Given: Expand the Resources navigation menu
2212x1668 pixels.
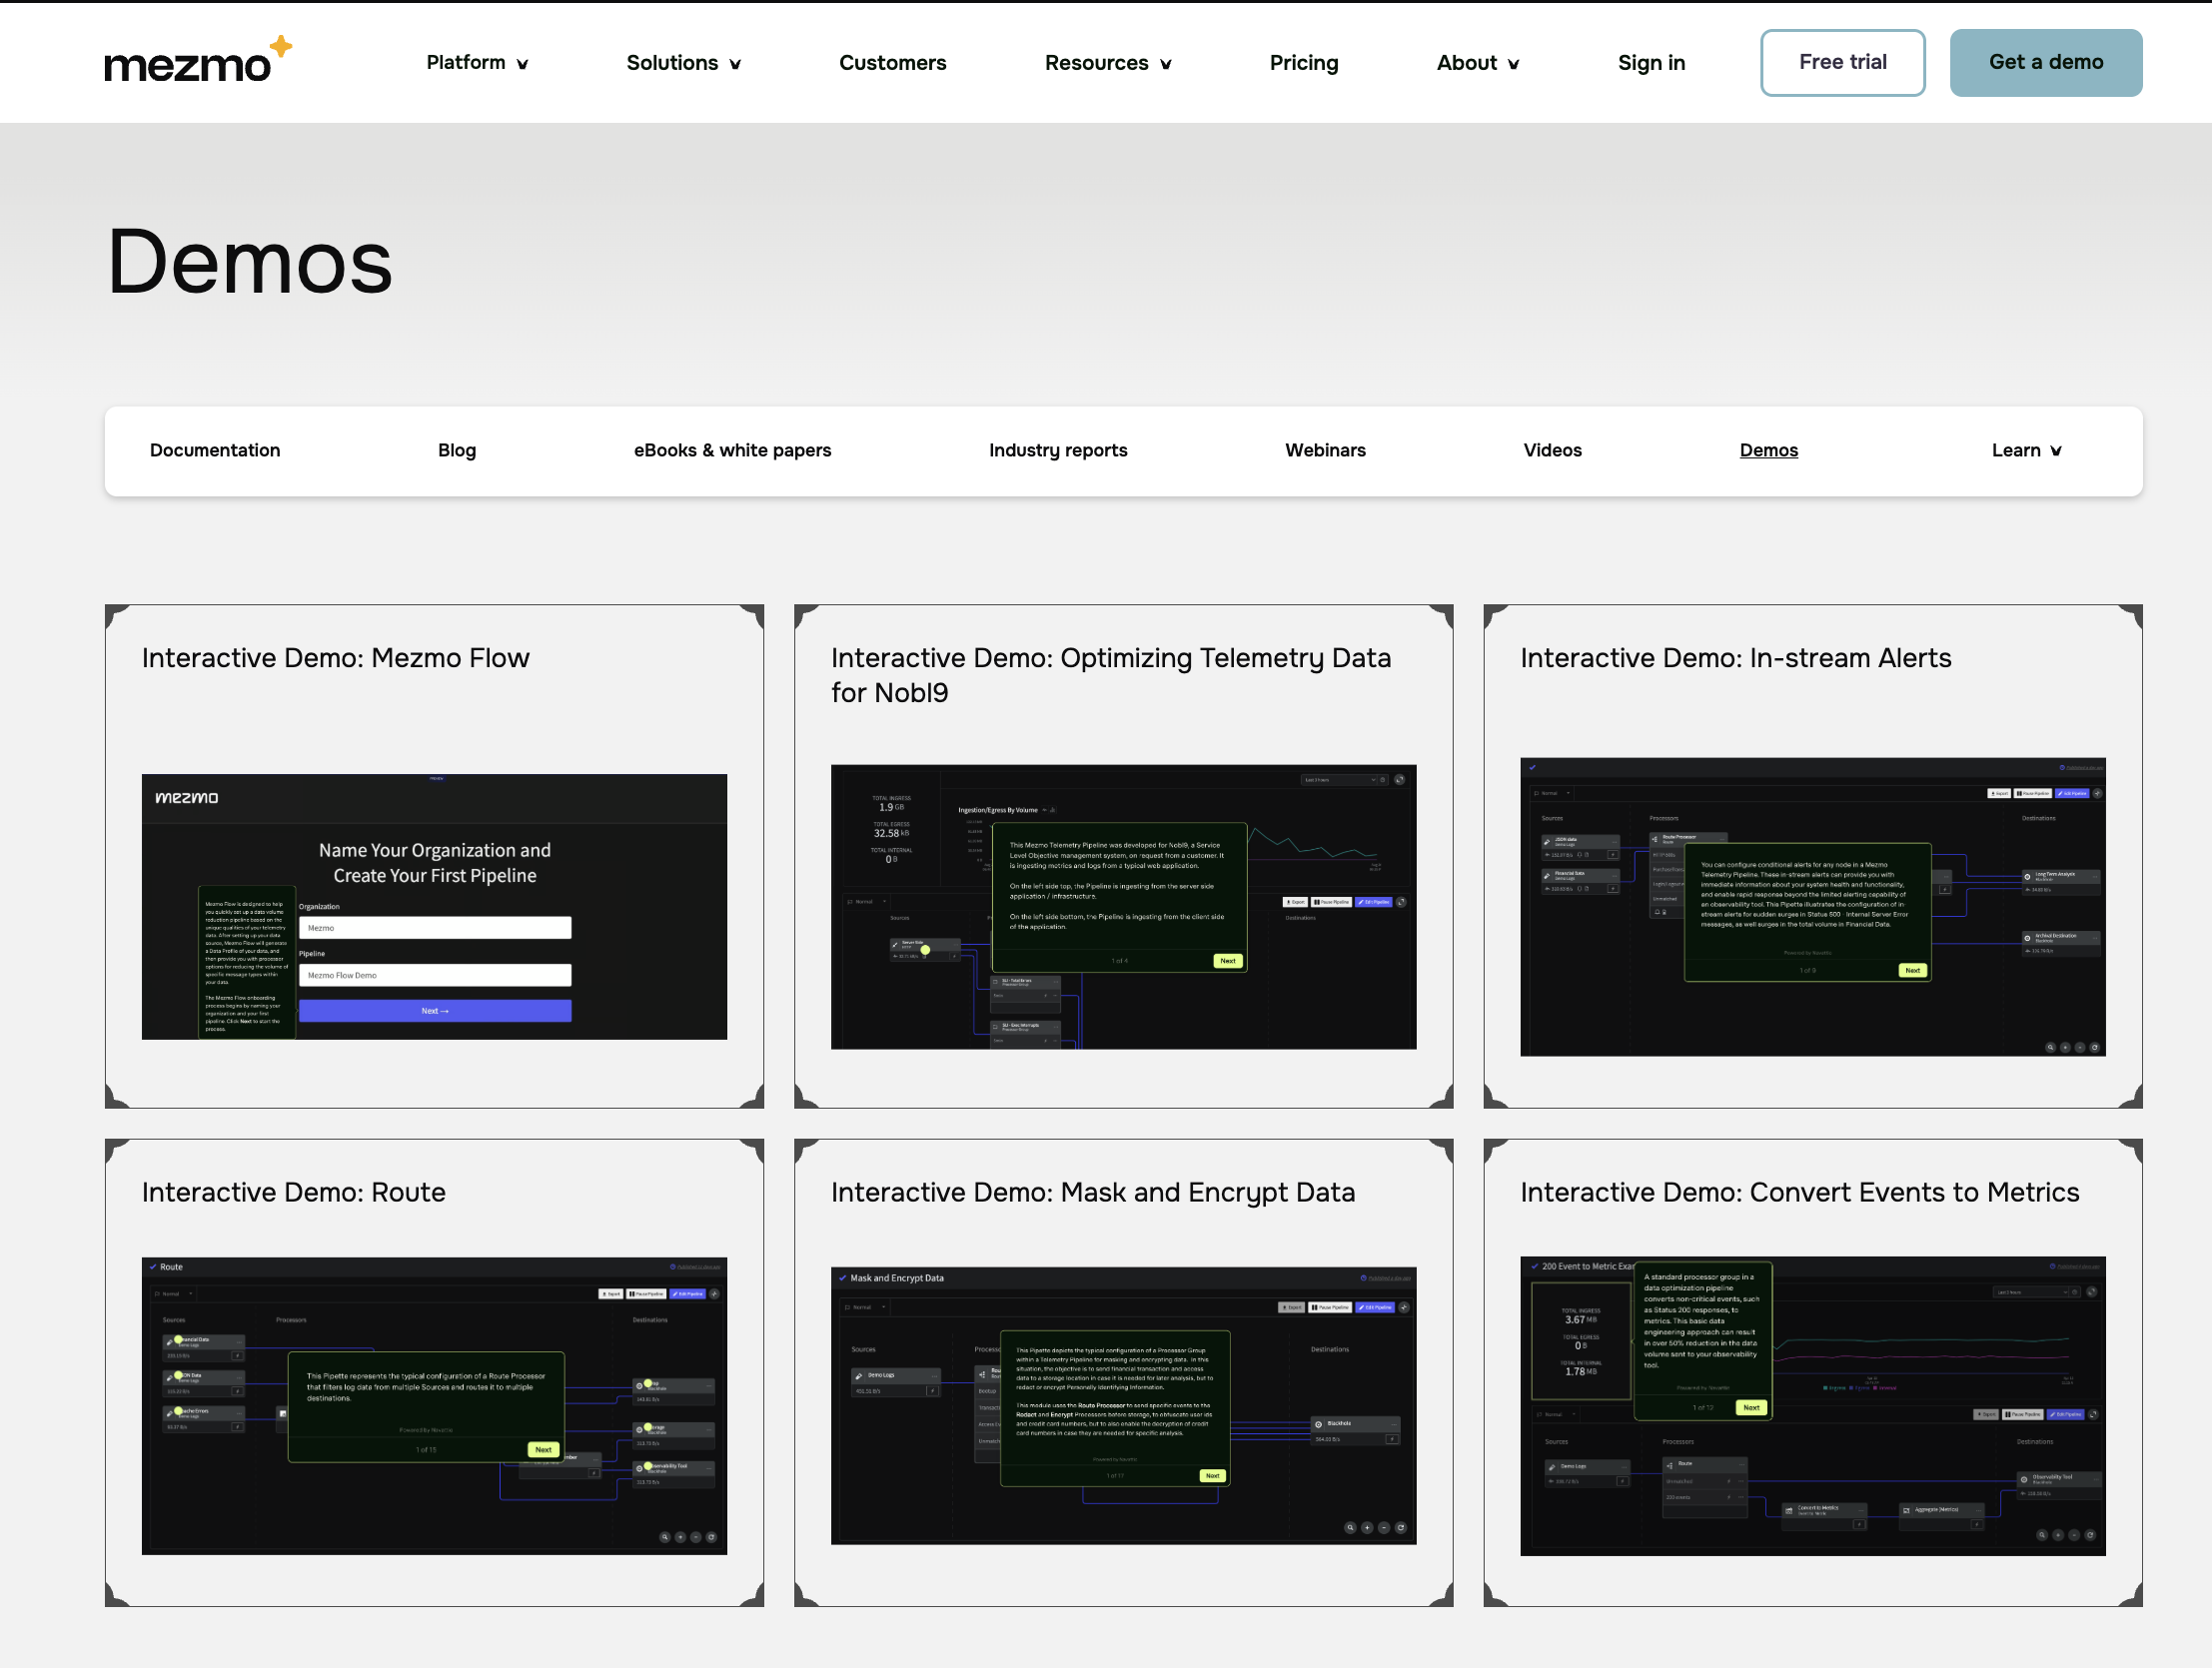Looking at the screenshot, I should coord(1107,63).
